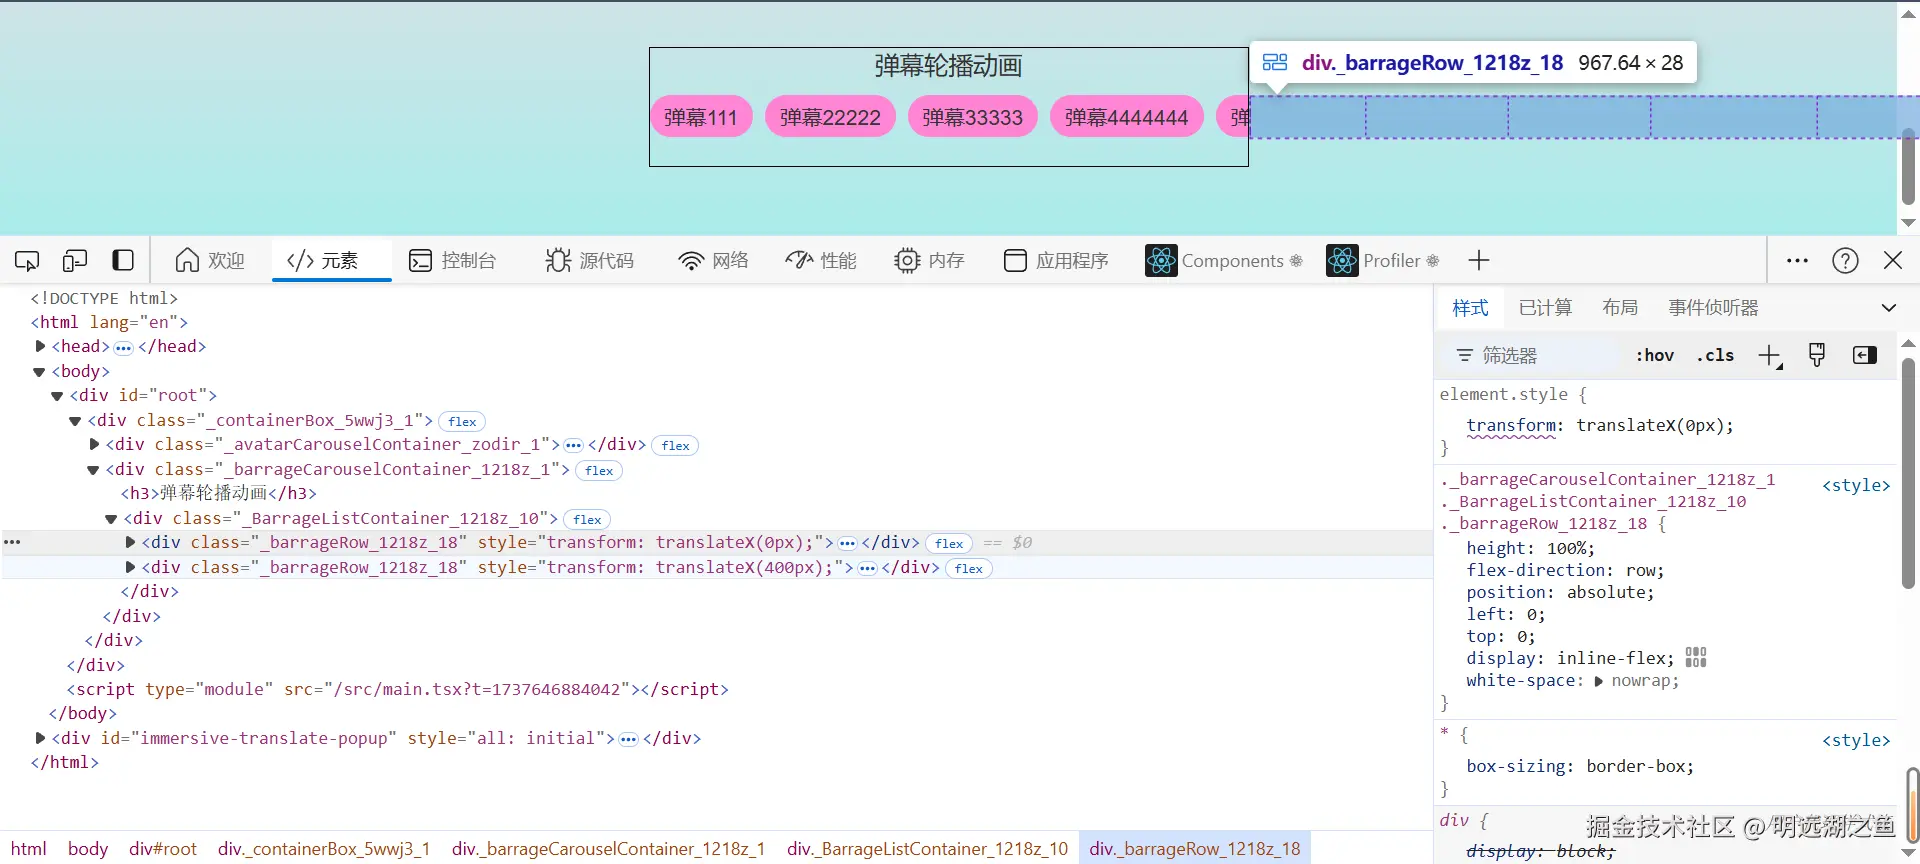Switch to the 布局 layout tab
The height and width of the screenshot is (864, 1920).
click(x=1620, y=308)
